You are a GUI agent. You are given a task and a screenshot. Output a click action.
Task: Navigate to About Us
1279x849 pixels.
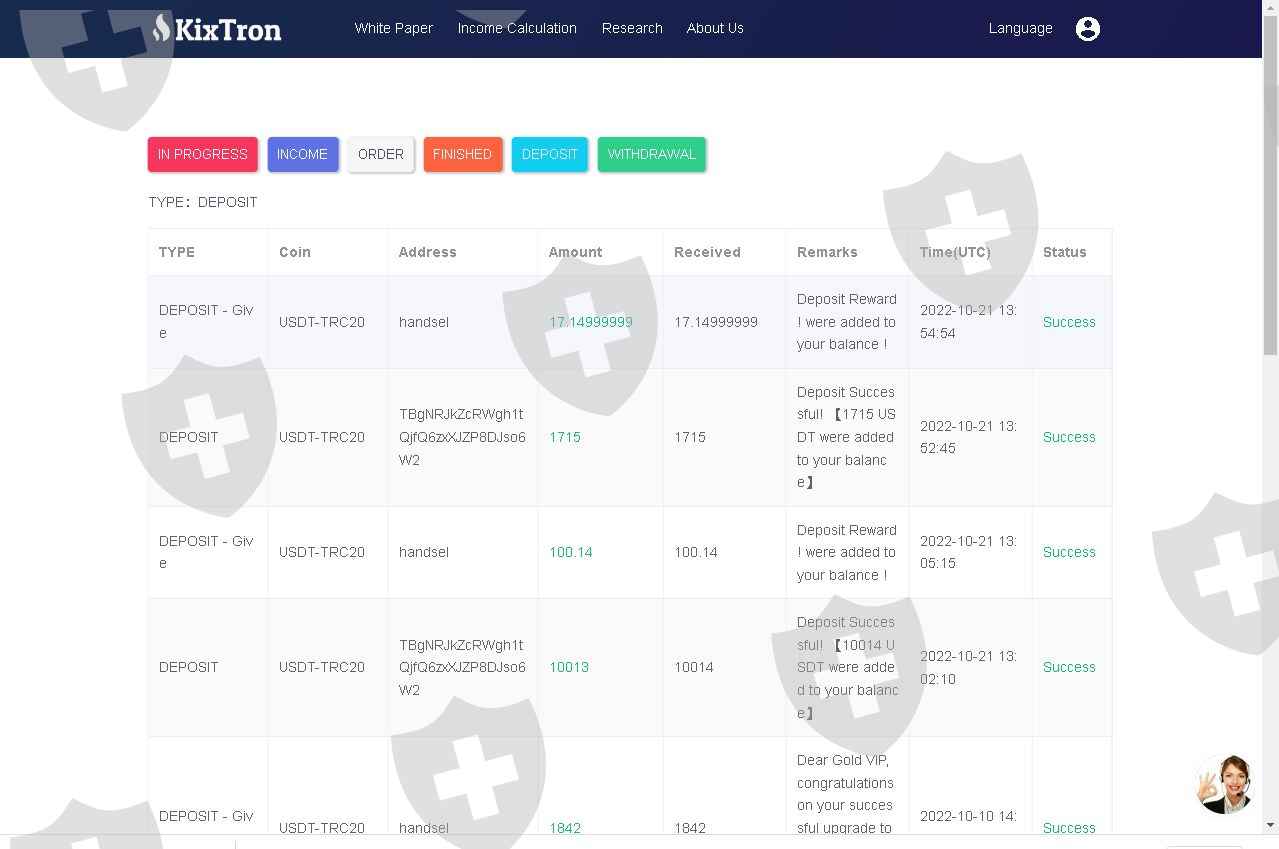click(715, 28)
